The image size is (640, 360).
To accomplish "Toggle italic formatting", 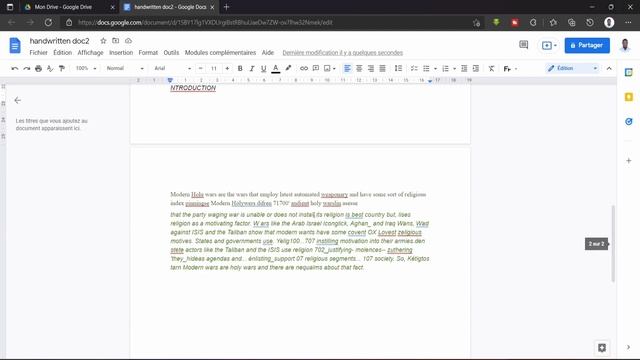I will point(252,69).
